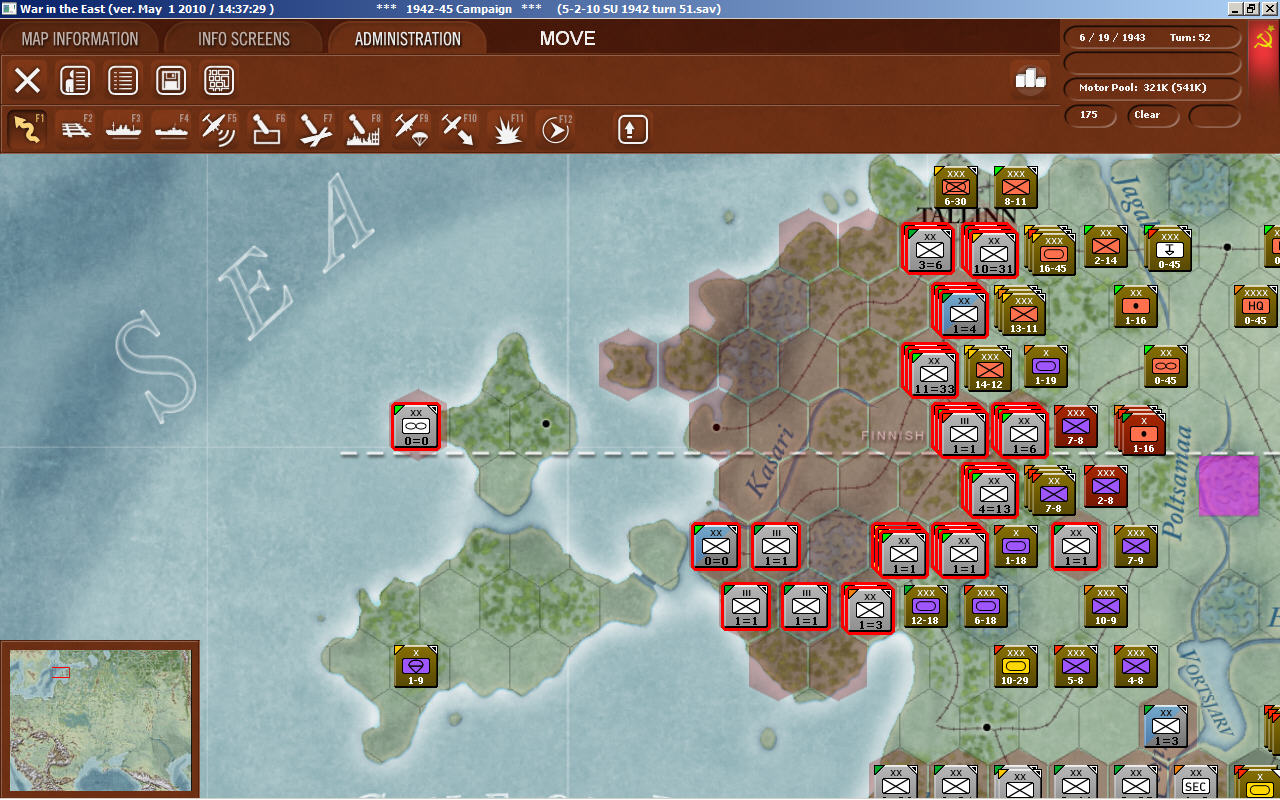1280x800 pixels.
Task: Select the F5 air recon mode
Action: [219, 129]
